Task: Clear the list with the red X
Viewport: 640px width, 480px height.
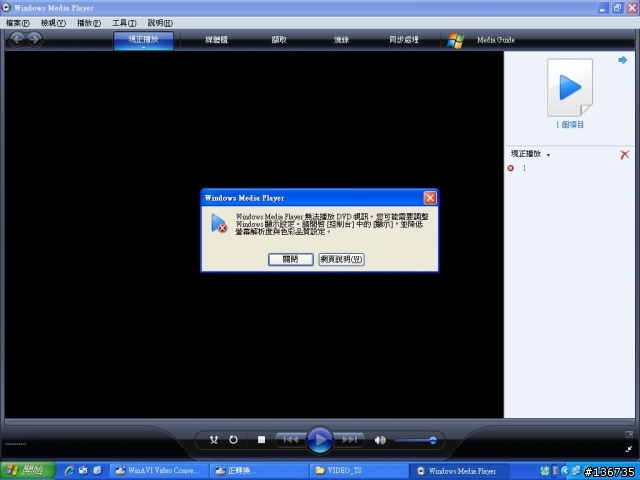Action: pos(624,155)
